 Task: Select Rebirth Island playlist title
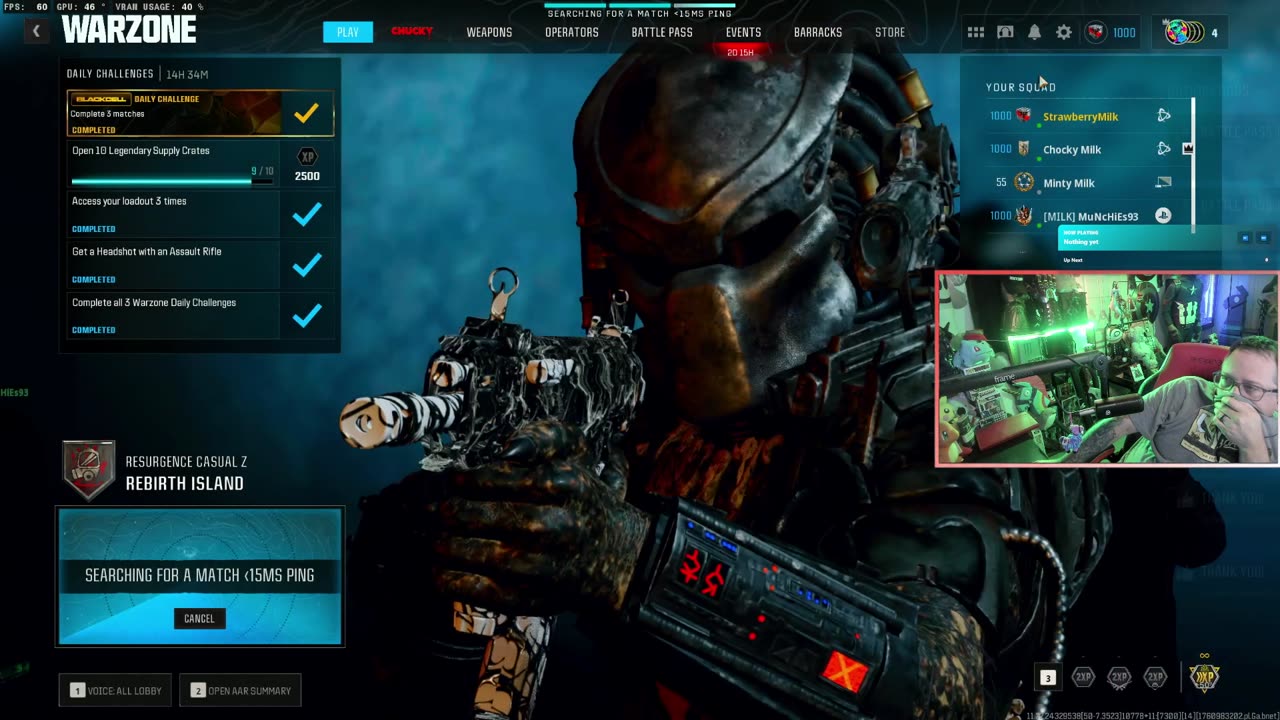(185, 483)
